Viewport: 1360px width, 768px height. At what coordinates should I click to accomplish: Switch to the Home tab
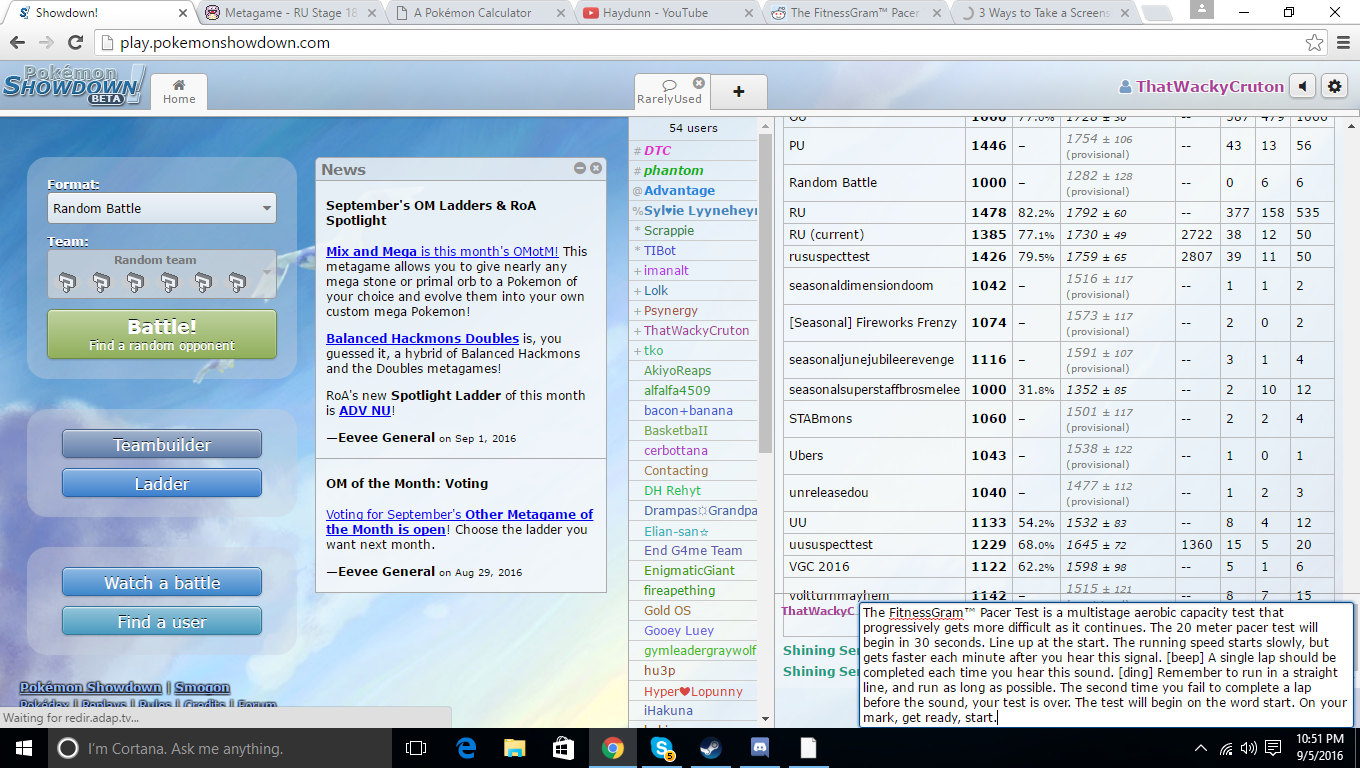(179, 92)
